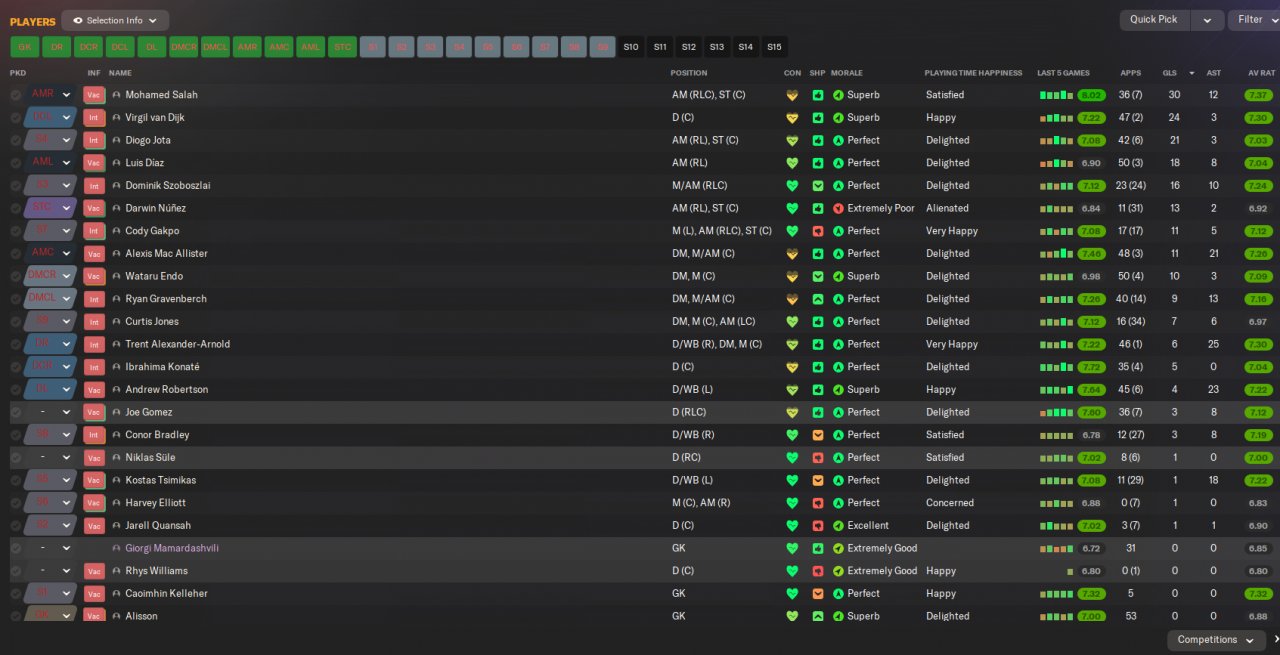Toggle the picked checkmark for Niklas Süle
The height and width of the screenshot is (655, 1280).
[x=16, y=458]
